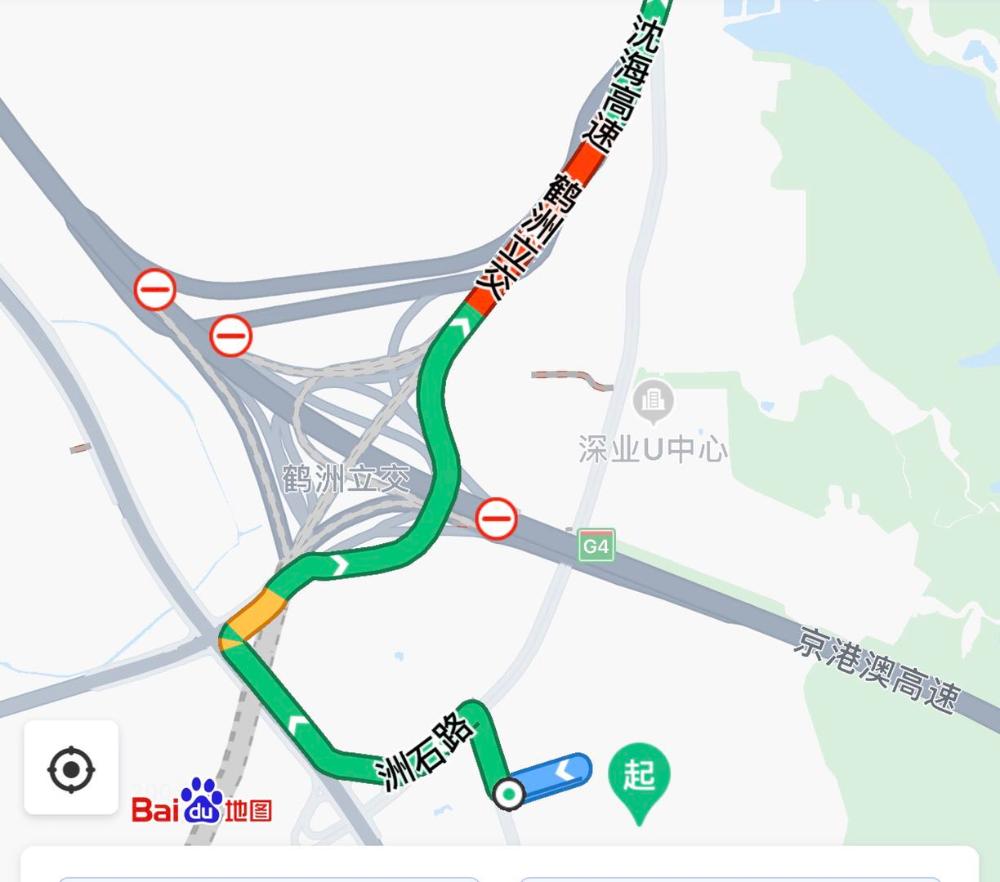Click the bottom-left route option card
1000x882 pixels.
click(x=268, y=879)
